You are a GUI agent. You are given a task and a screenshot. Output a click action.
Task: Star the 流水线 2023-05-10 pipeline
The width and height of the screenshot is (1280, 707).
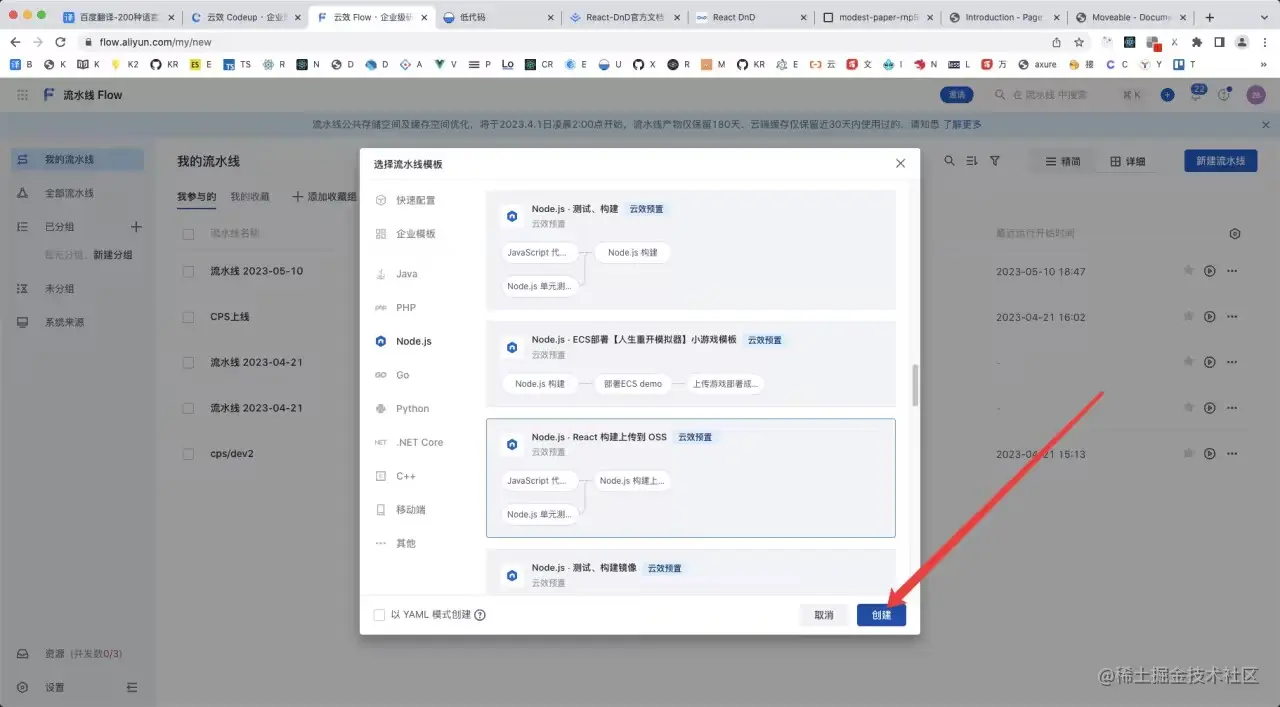(1188, 271)
